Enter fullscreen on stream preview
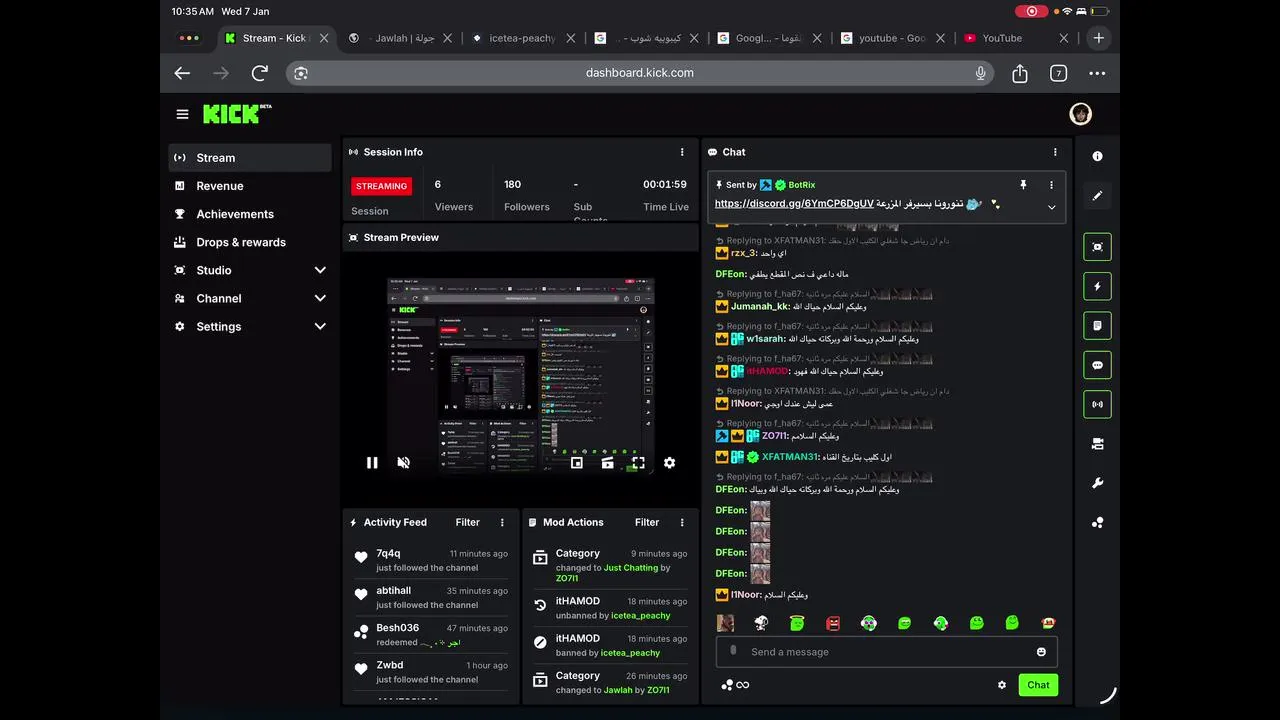The width and height of the screenshot is (1280, 720). click(638, 463)
